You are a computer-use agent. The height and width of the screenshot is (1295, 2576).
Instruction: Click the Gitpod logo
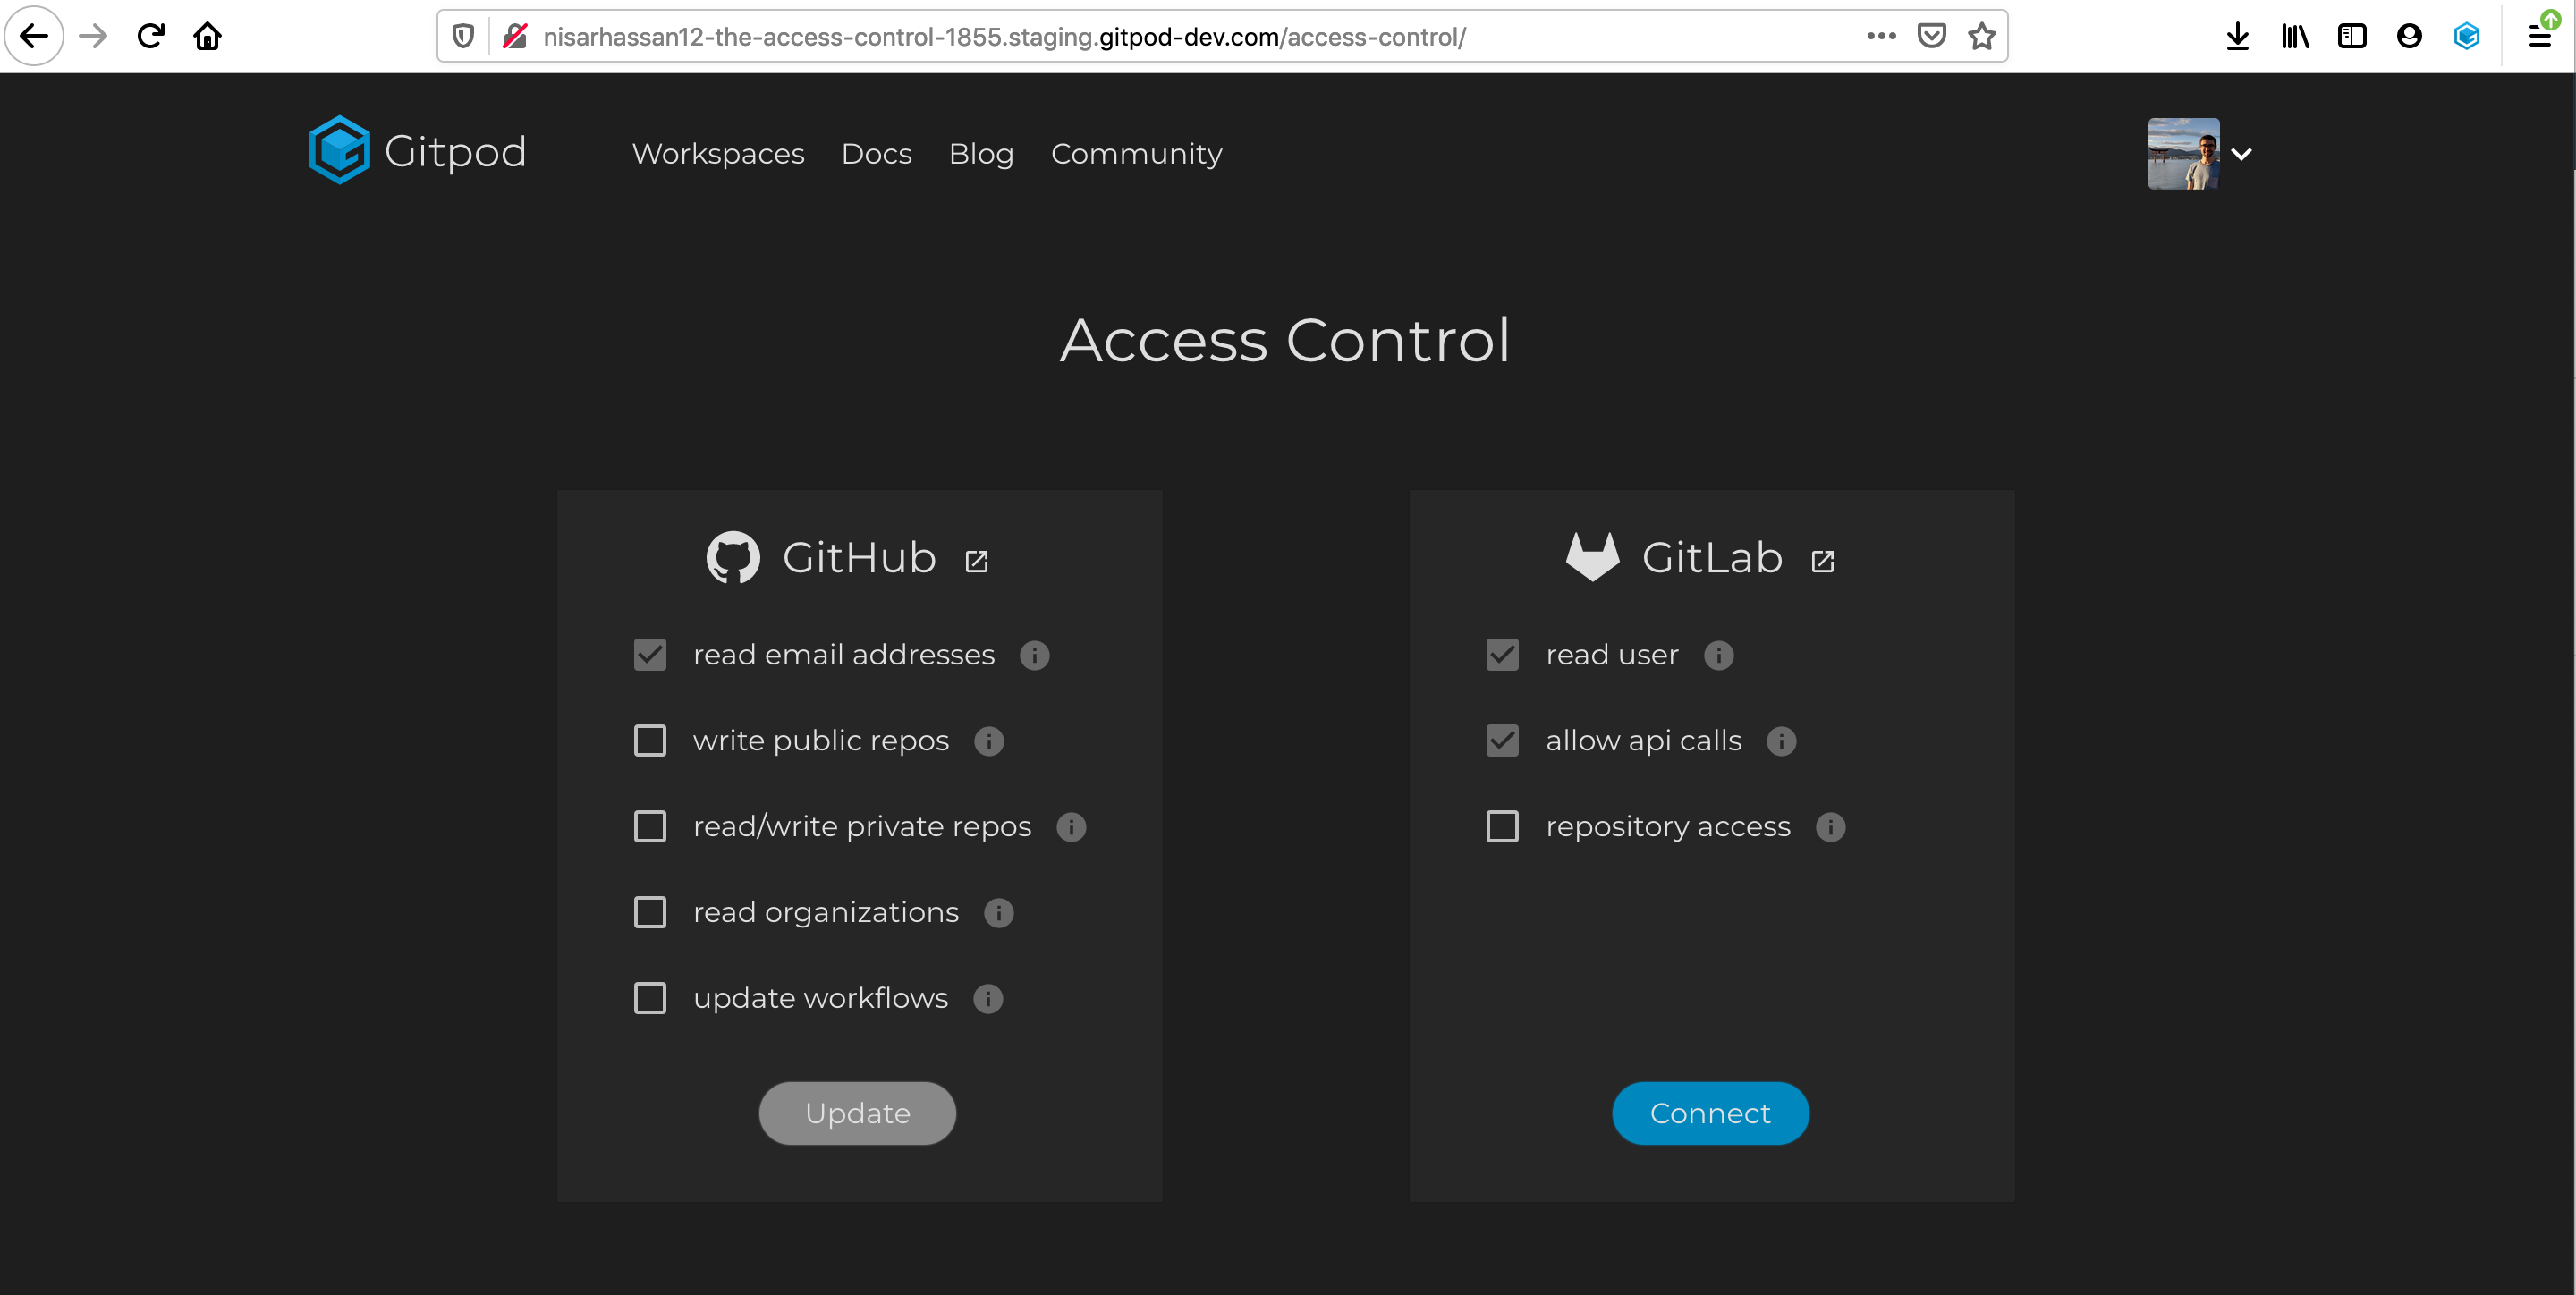point(339,150)
